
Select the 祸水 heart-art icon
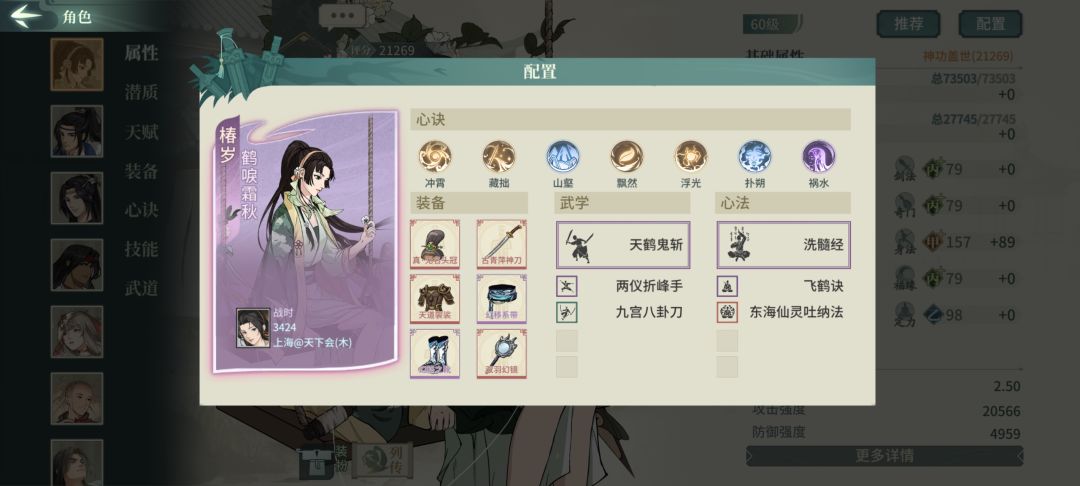click(819, 156)
